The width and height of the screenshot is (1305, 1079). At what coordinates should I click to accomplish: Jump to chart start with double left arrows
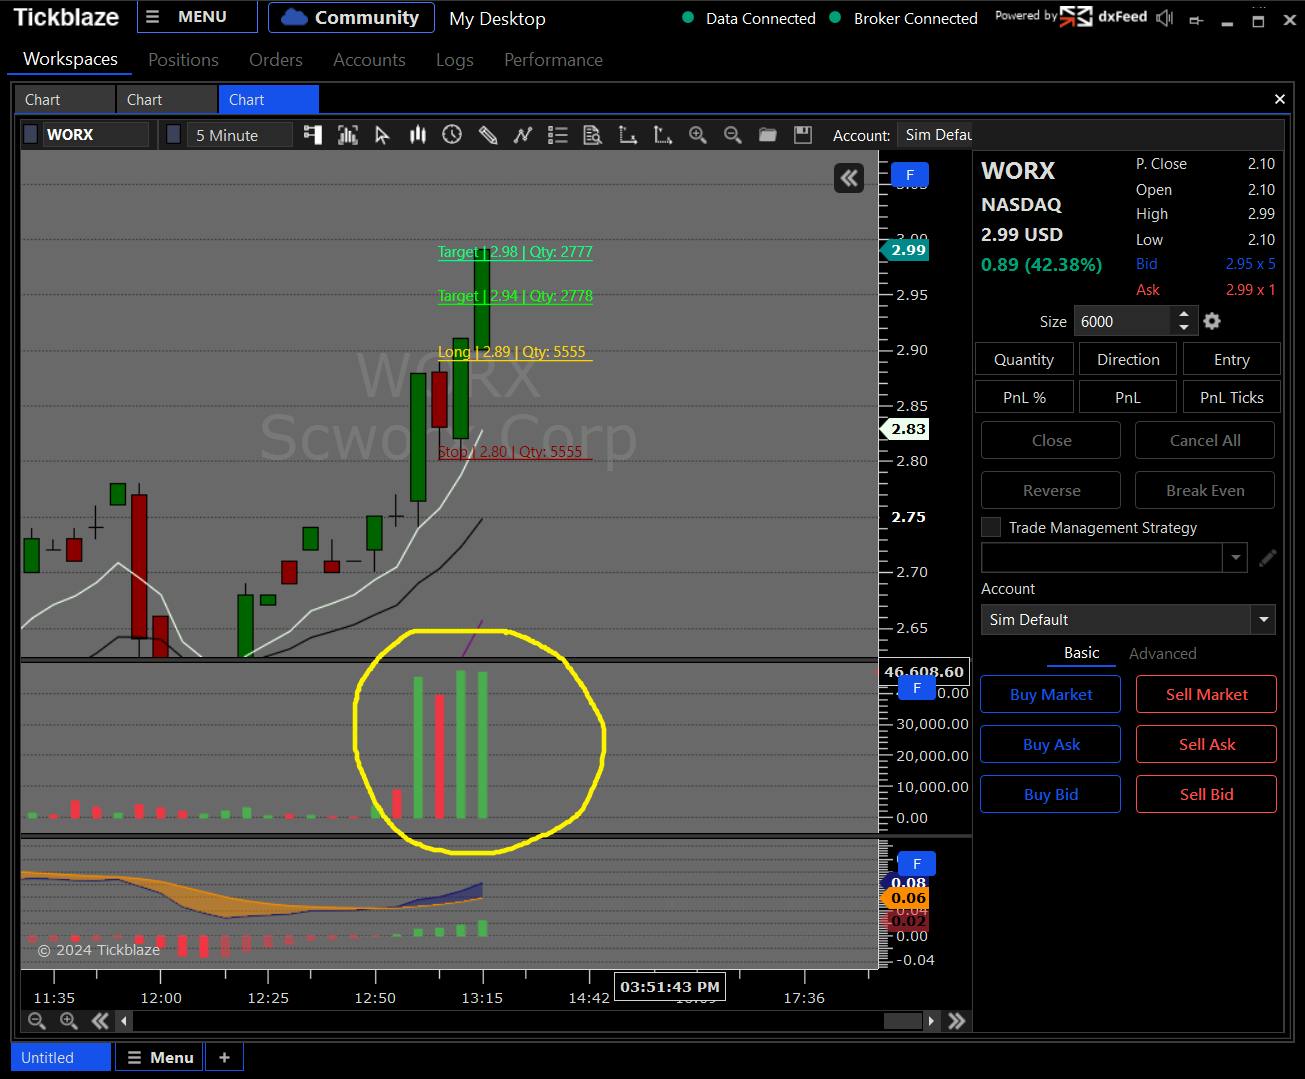coord(100,1021)
